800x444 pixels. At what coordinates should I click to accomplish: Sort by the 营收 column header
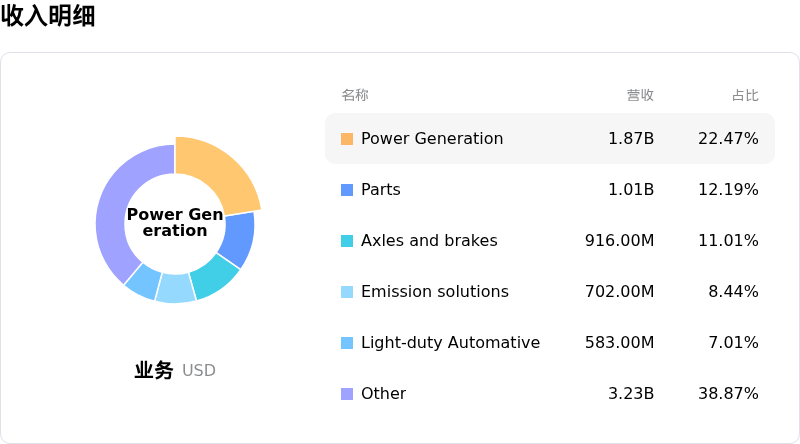tap(640, 95)
